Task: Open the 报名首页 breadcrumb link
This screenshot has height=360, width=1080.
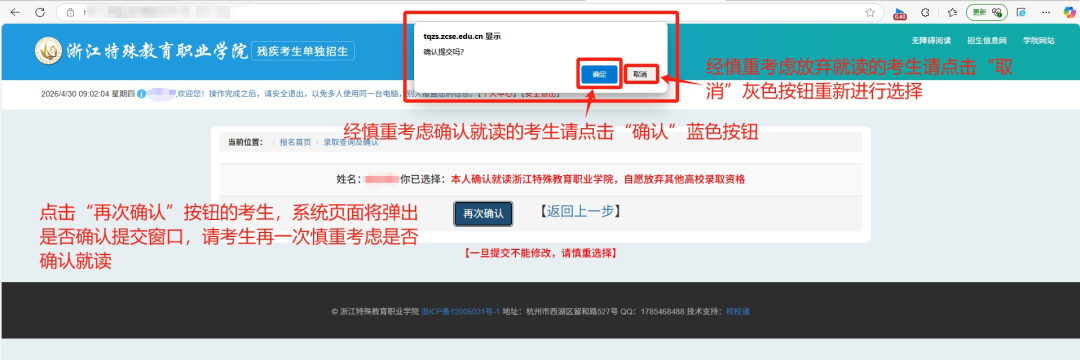Action: click(x=295, y=142)
